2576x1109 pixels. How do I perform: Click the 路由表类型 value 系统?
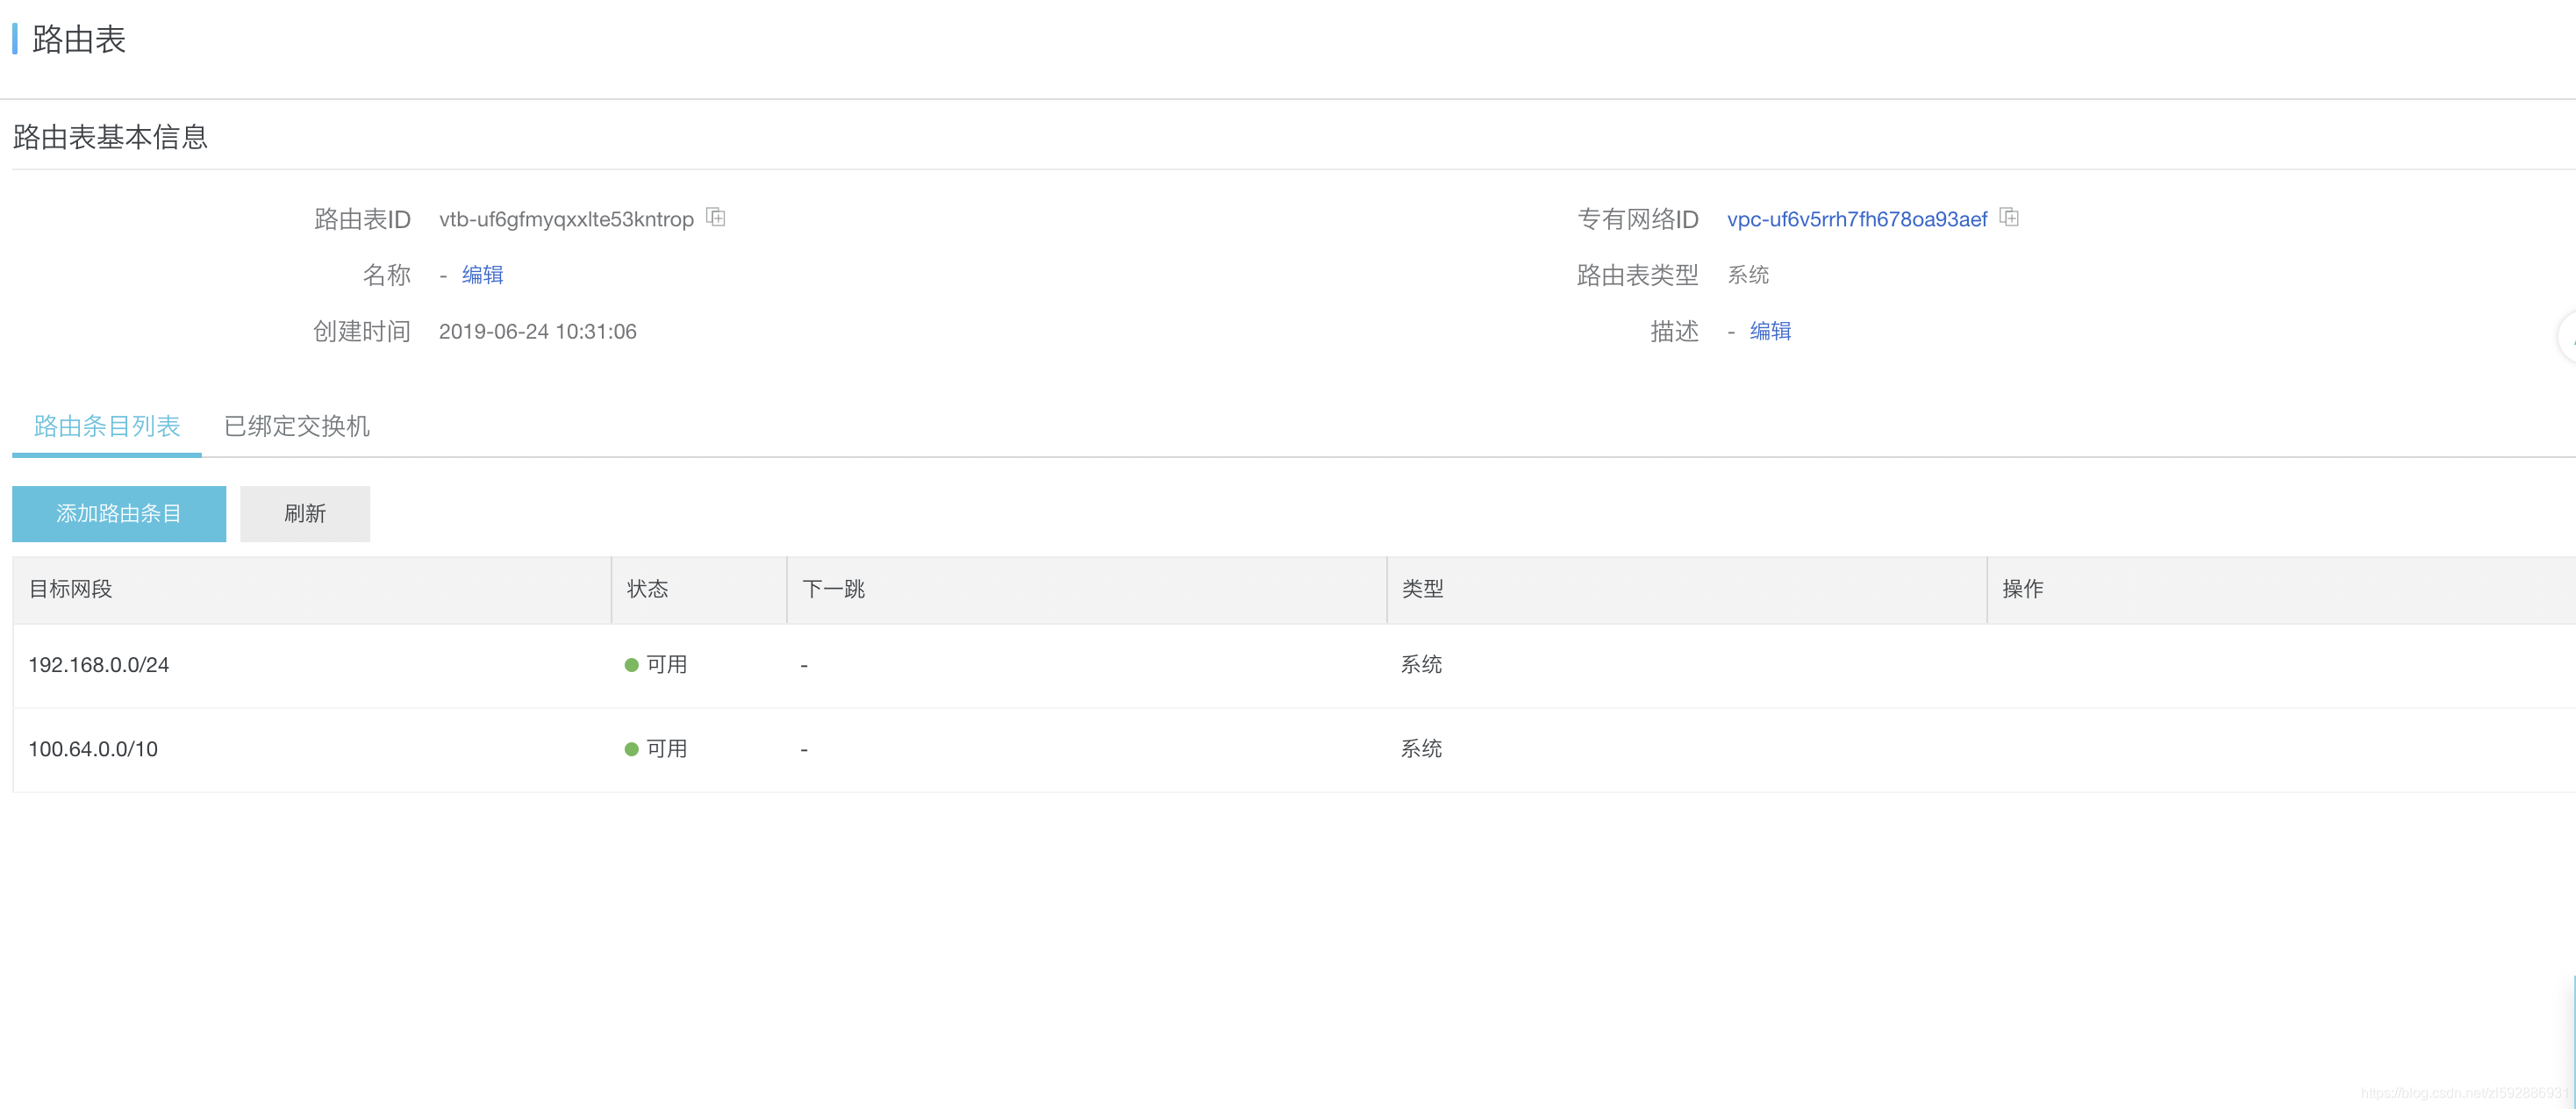coord(1748,275)
